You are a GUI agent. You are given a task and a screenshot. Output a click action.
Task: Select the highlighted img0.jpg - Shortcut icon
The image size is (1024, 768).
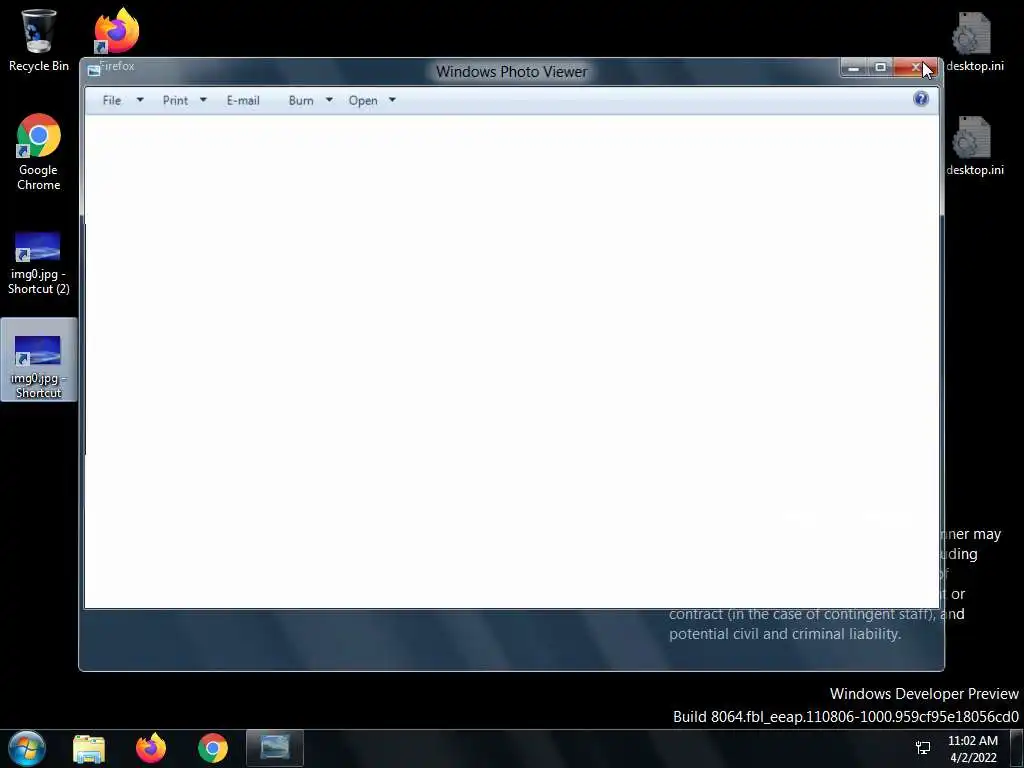(39, 360)
